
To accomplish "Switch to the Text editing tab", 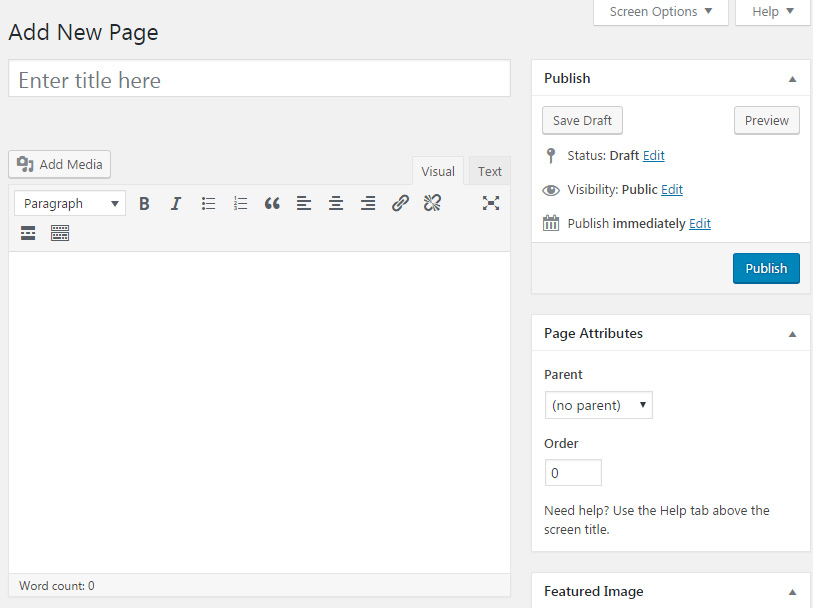I will point(489,171).
